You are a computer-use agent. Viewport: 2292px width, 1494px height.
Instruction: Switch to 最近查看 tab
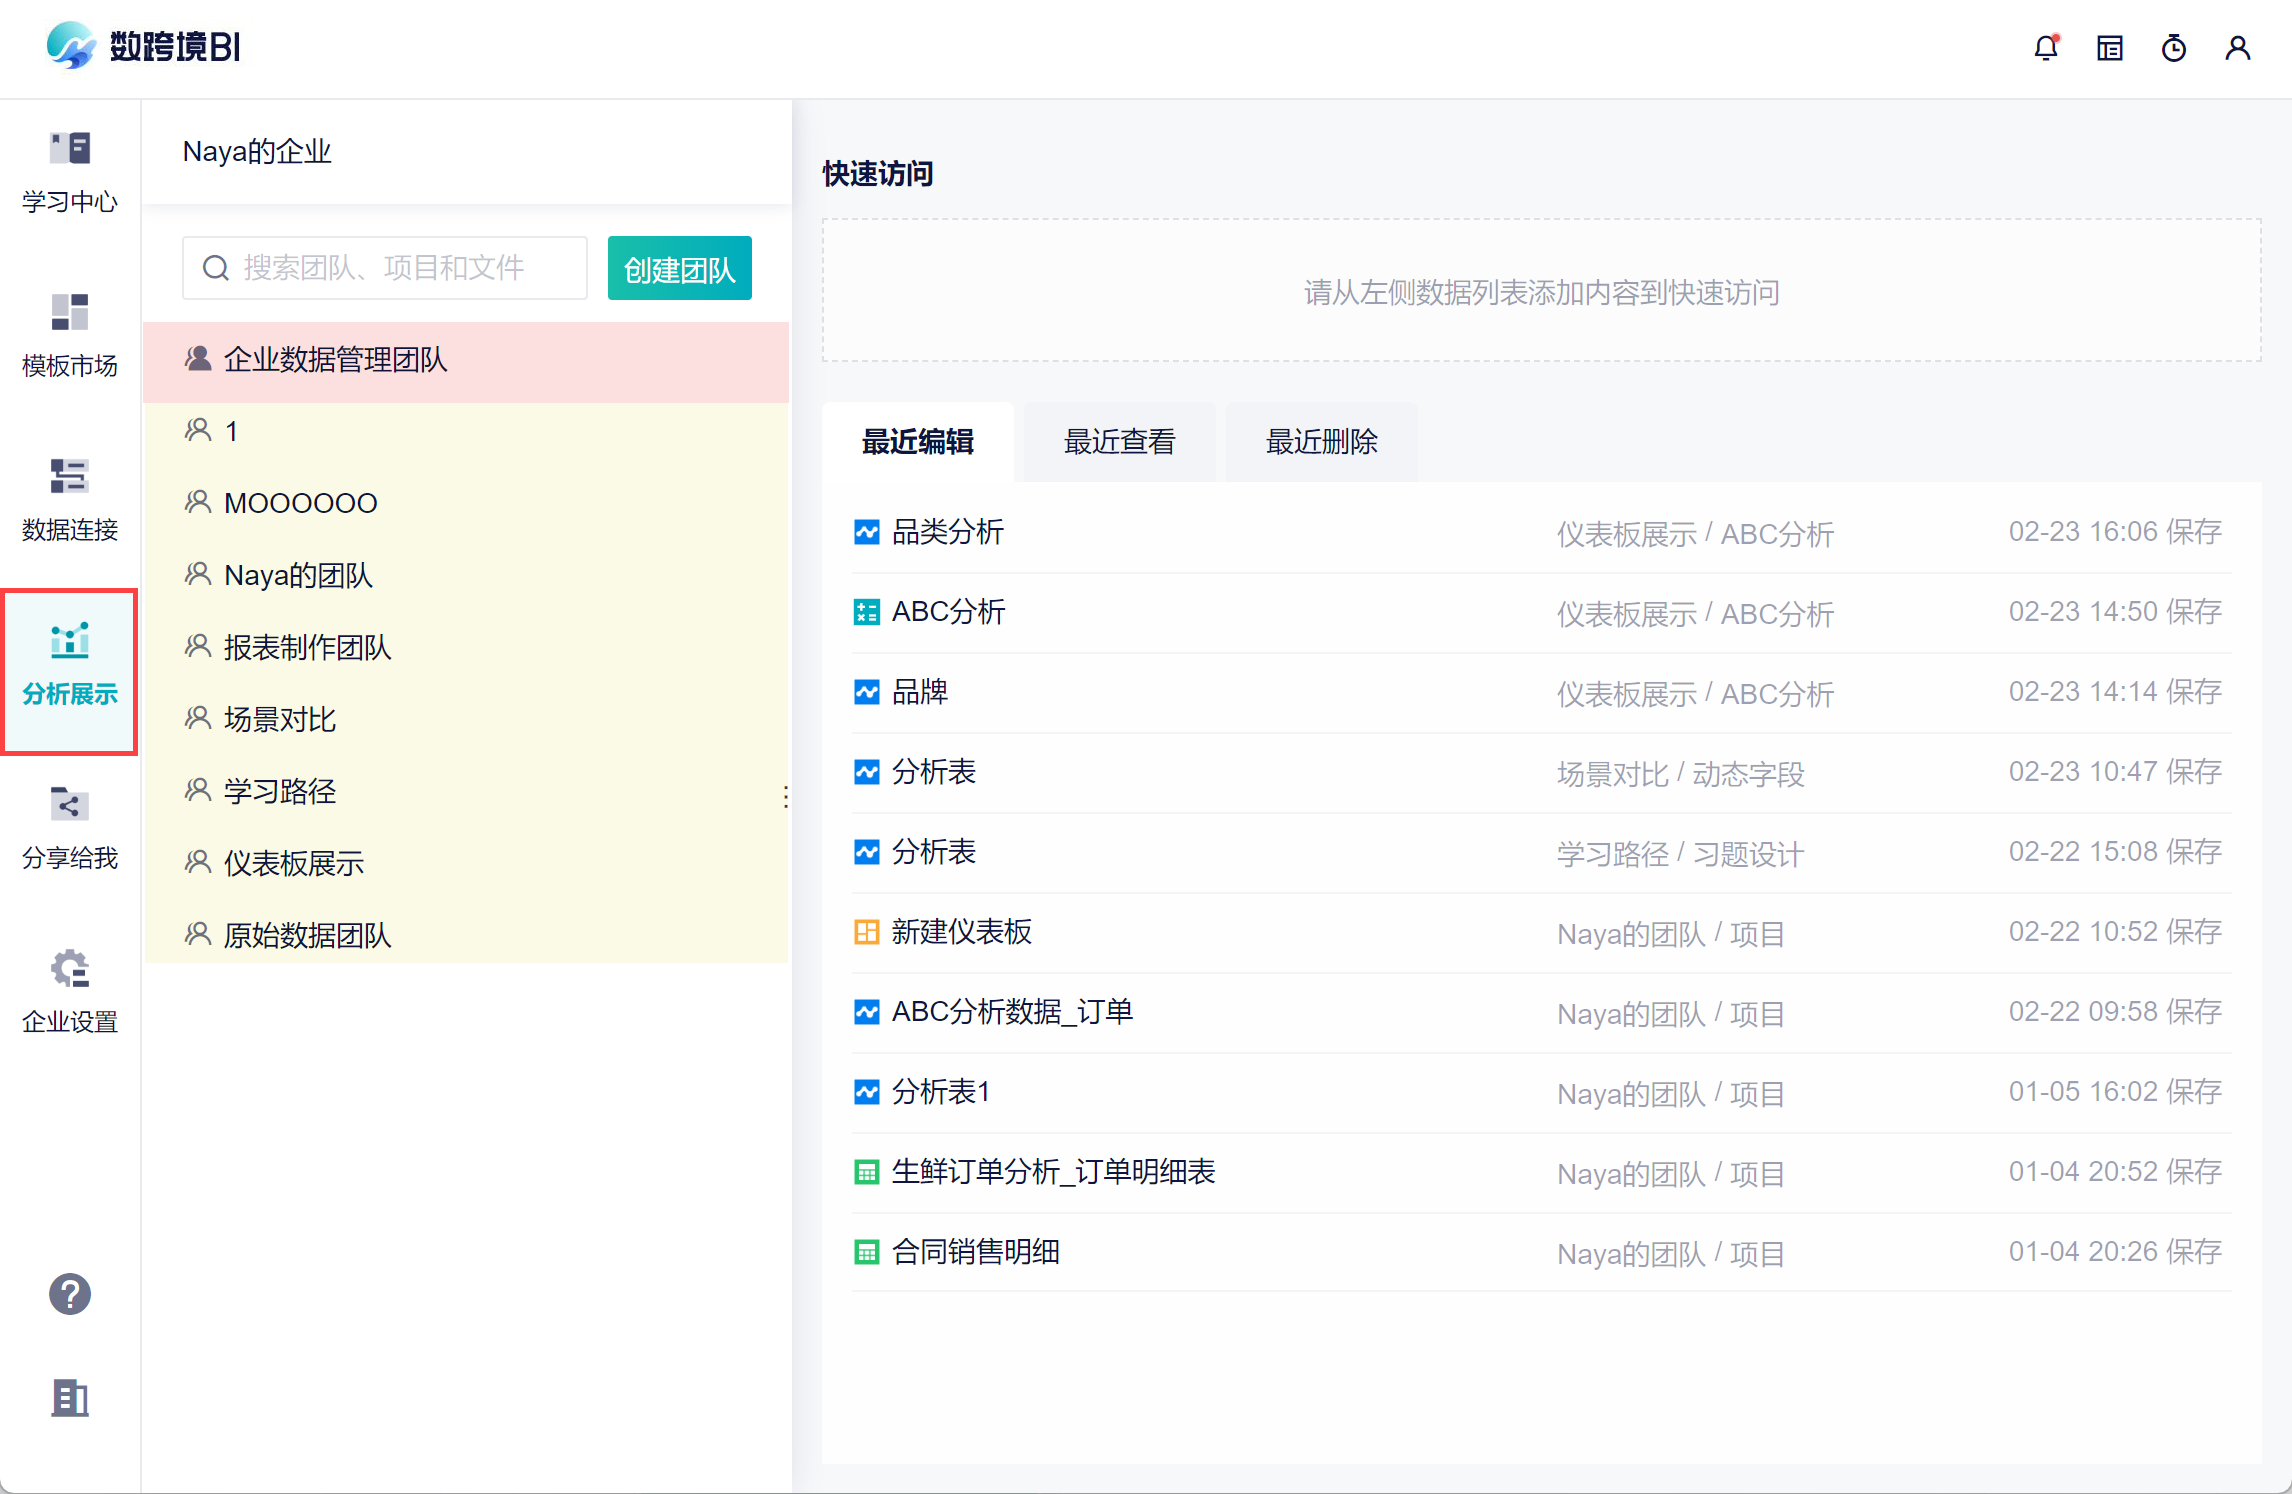tap(1120, 442)
